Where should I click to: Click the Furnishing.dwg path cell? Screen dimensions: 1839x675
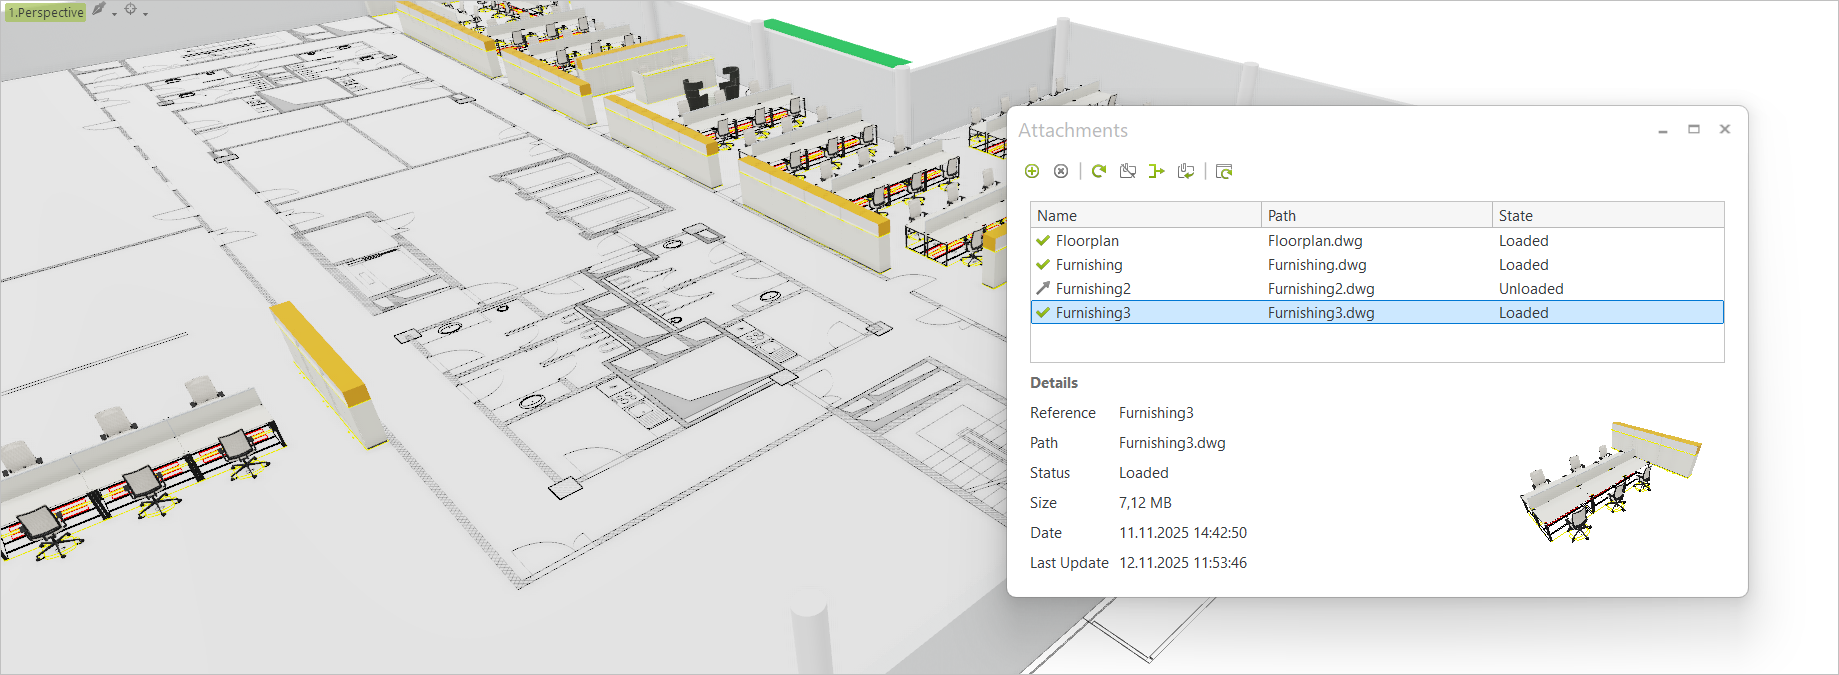point(1317,265)
